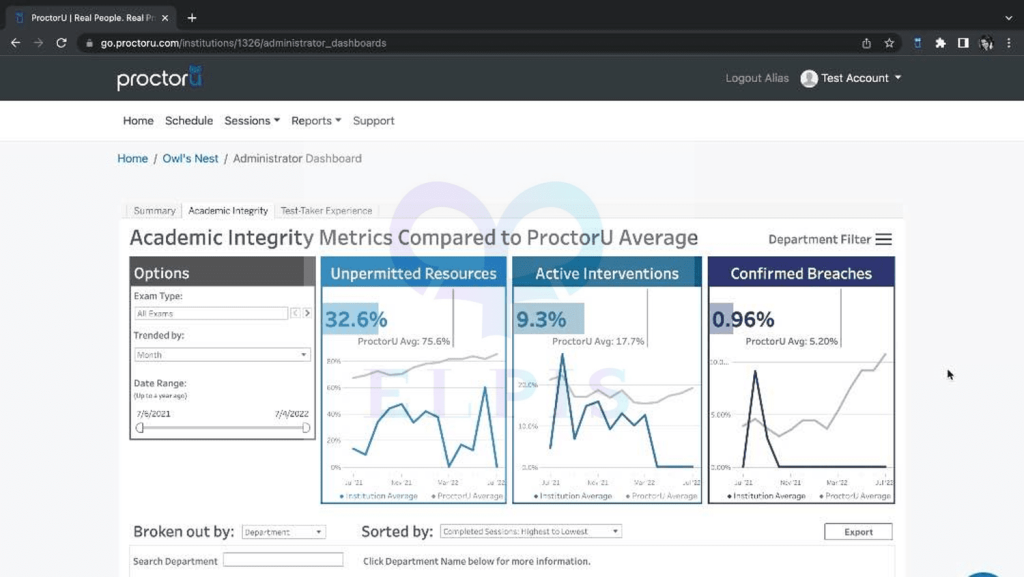Bookmark this page with the star icon
The width and height of the screenshot is (1024, 577).
(889, 43)
